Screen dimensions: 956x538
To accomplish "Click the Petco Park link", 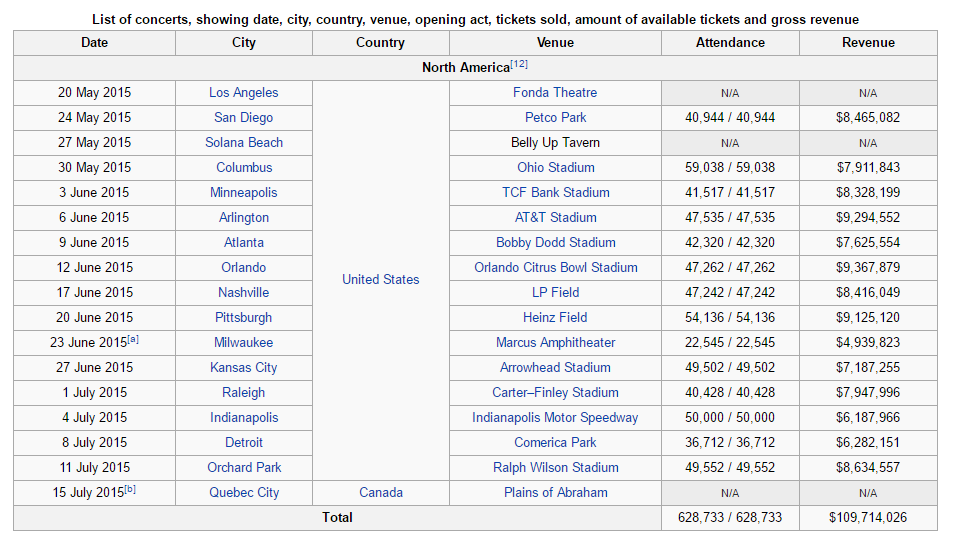I will tap(555, 118).
